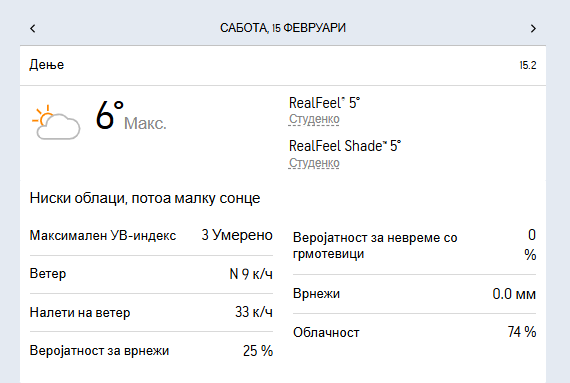The width and height of the screenshot is (570, 383).
Task: Click the RealFeel Shade 5° text
Action: point(345,146)
